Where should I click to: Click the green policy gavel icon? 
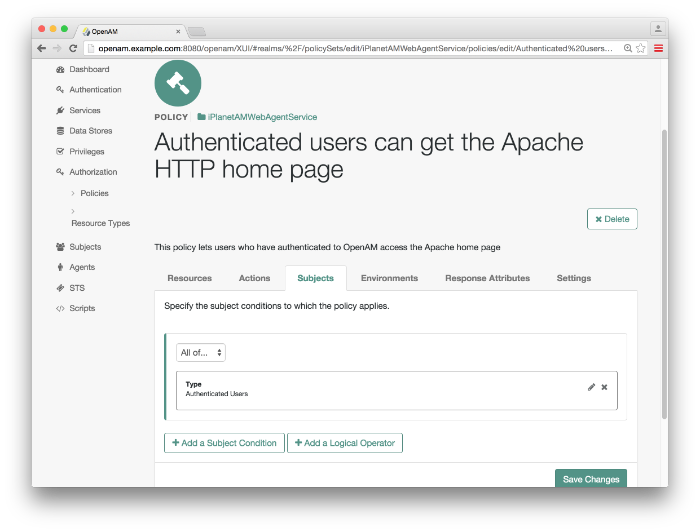tap(178, 83)
